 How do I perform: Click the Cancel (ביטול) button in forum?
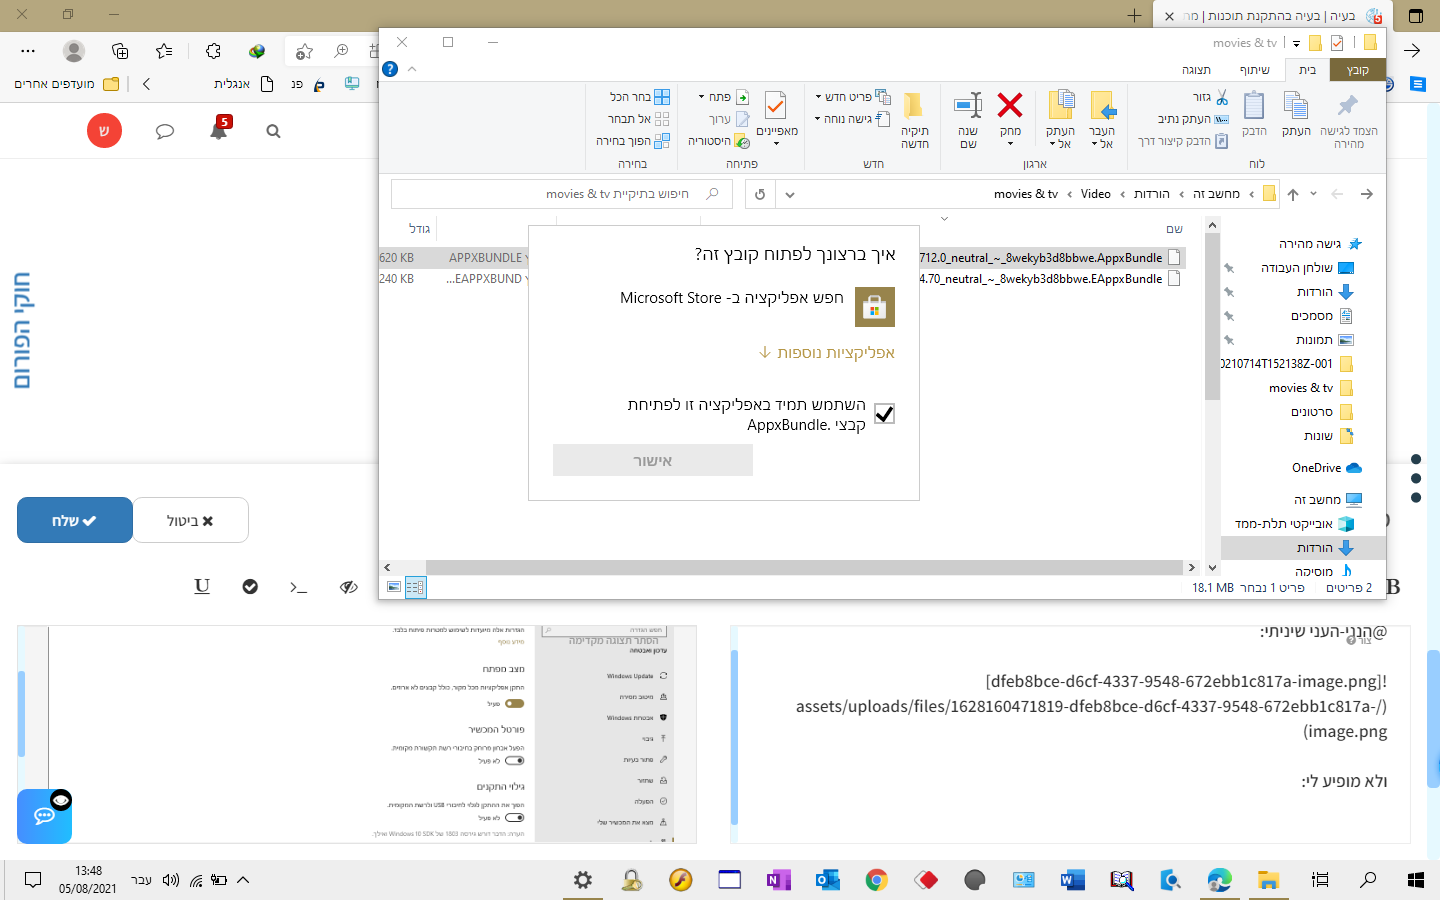click(190, 520)
